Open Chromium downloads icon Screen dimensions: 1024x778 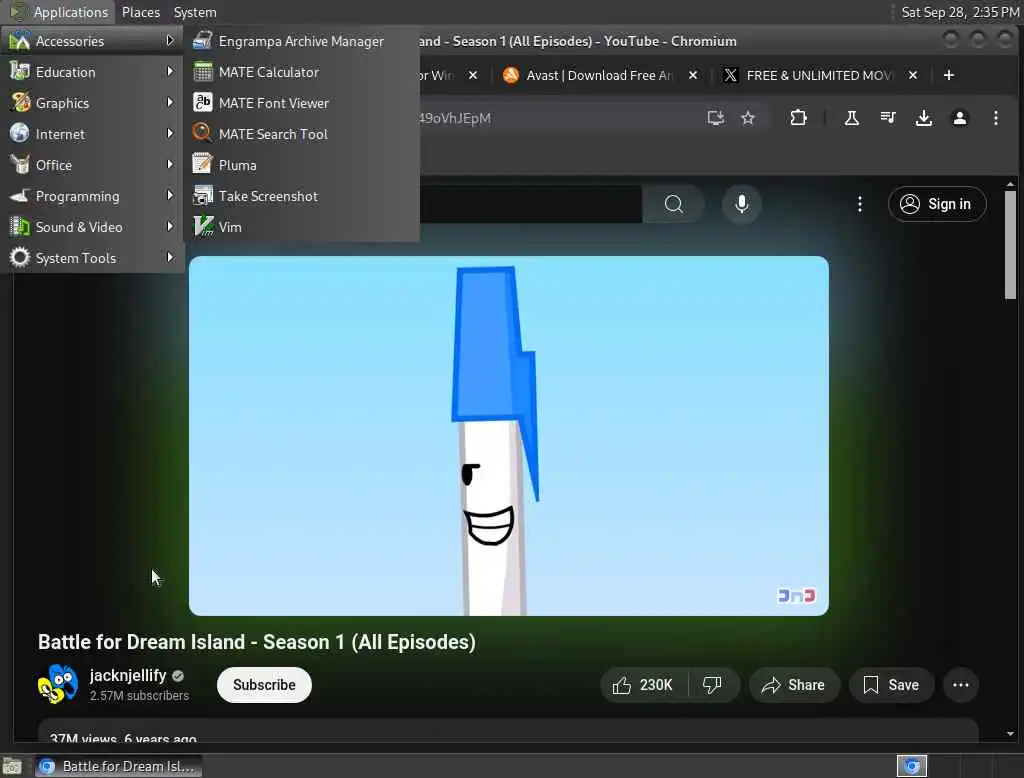coord(923,118)
